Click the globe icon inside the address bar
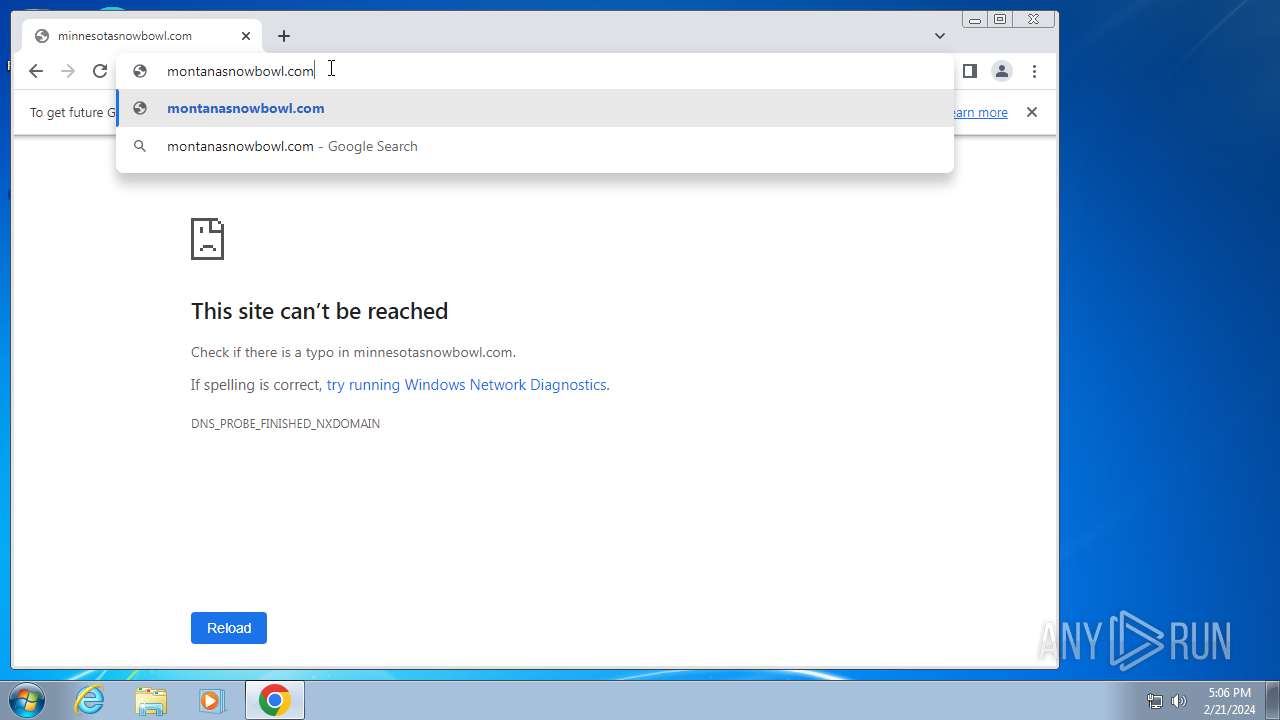 (141, 71)
